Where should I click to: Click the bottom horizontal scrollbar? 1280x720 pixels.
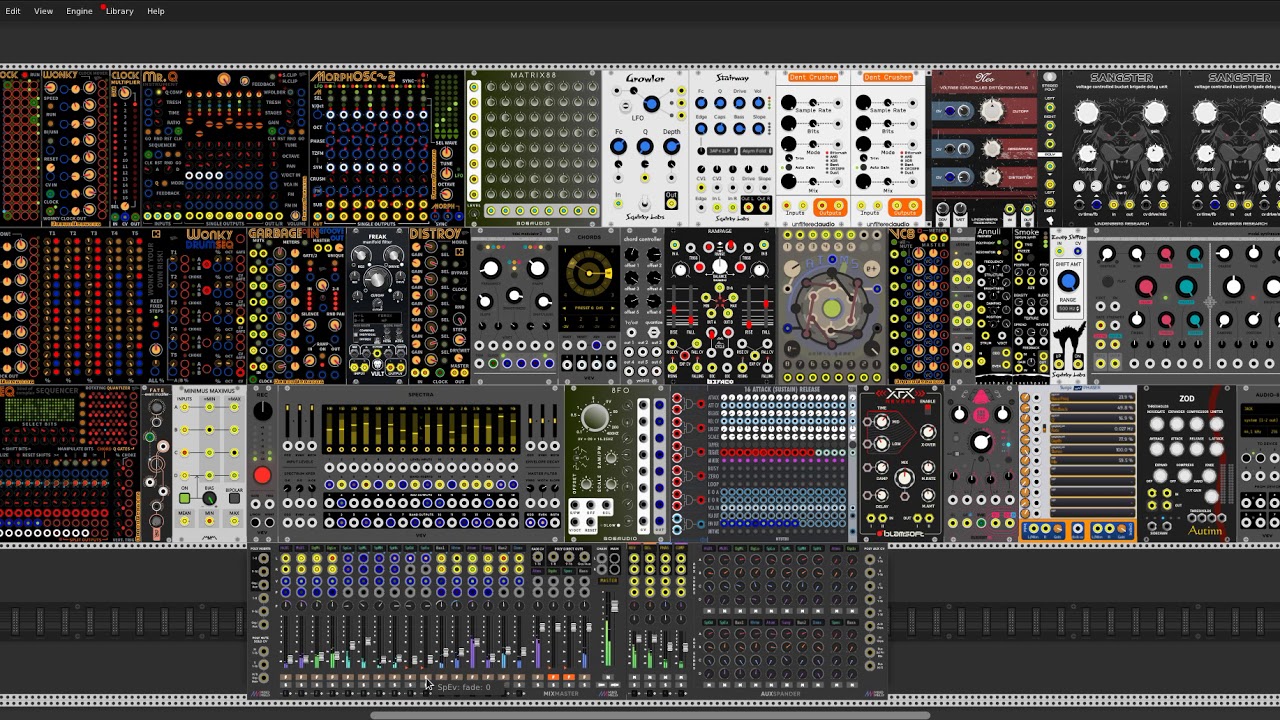(650, 715)
